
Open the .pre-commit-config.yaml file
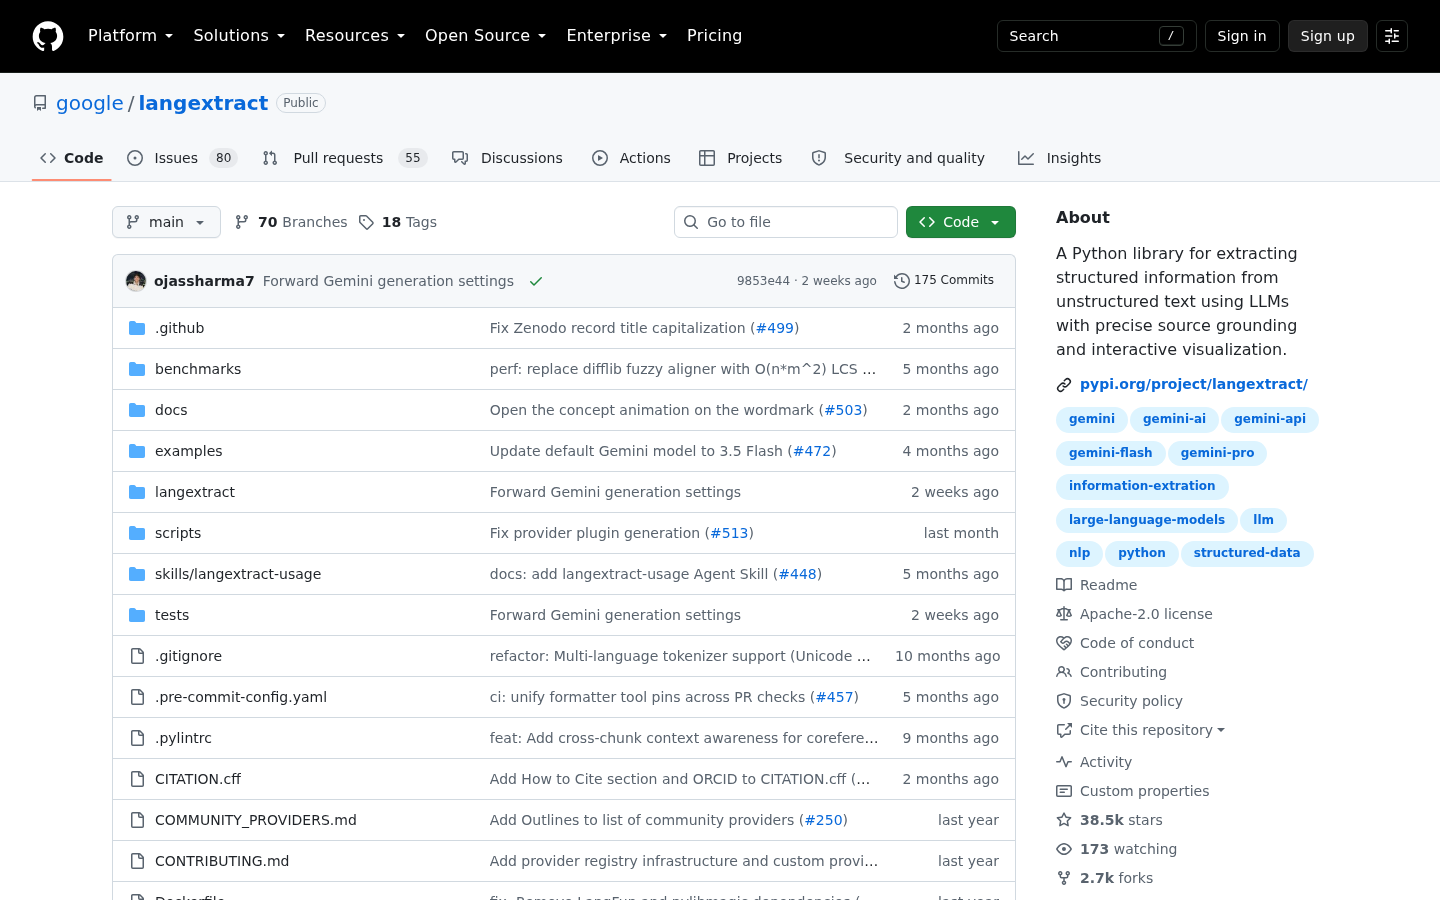pyautogui.click(x=241, y=697)
